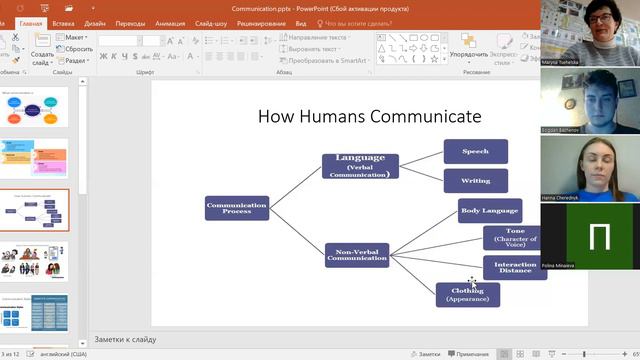640x360 pixels.
Task: Select the Oval shape in gallery
Action: (x=424, y=38)
